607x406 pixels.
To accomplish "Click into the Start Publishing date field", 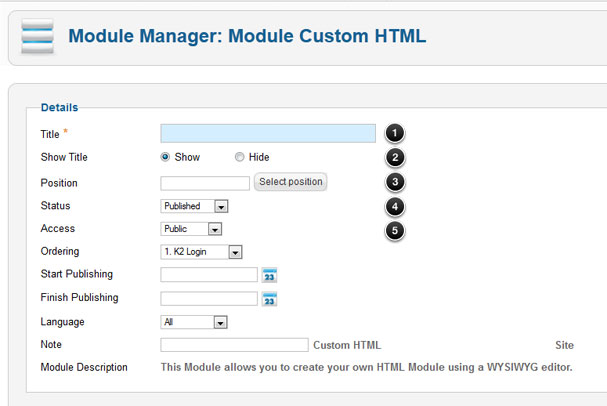I will pyautogui.click(x=209, y=275).
